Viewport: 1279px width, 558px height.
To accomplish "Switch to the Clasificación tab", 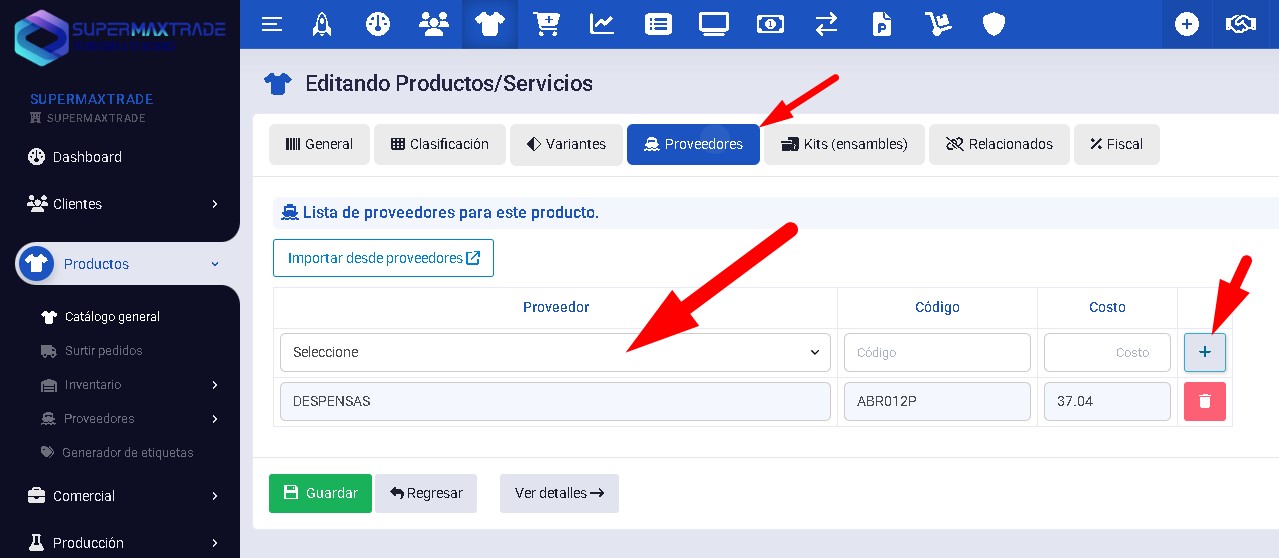I will pos(440,144).
